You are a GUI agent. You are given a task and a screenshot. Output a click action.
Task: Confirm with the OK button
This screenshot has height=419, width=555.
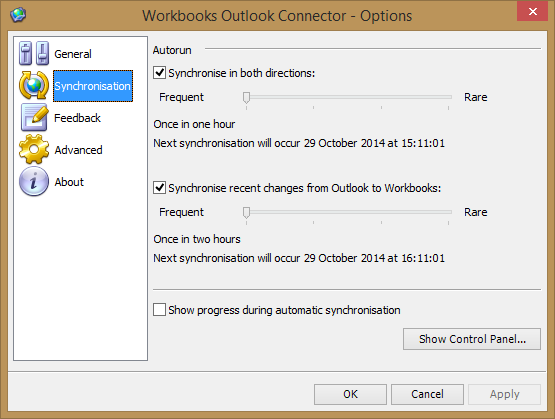[x=350, y=394]
